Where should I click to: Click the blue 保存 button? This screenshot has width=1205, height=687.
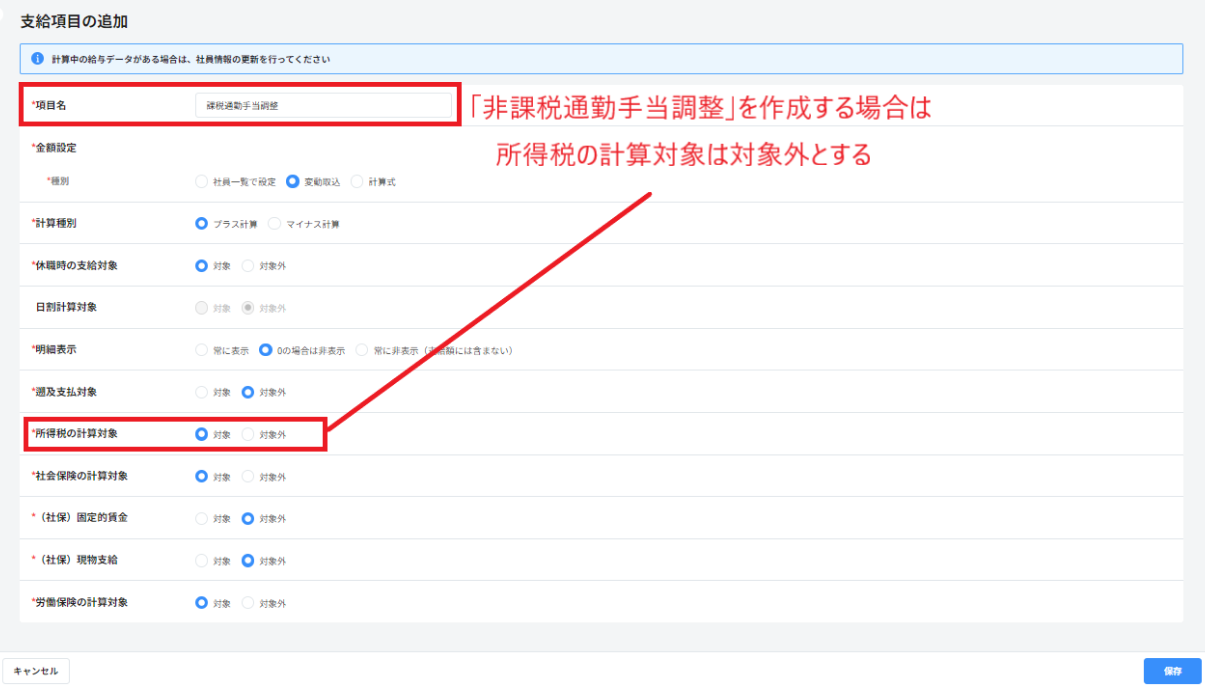click(x=1173, y=671)
